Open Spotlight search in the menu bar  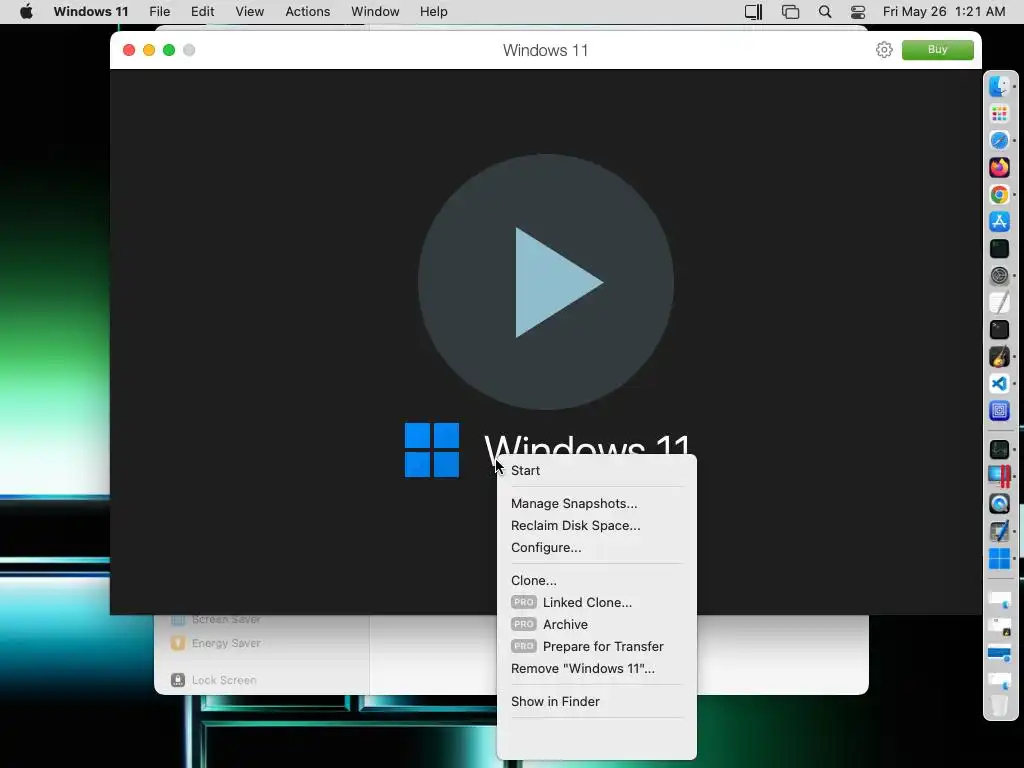pyautogui.click(x=825, y=12)
